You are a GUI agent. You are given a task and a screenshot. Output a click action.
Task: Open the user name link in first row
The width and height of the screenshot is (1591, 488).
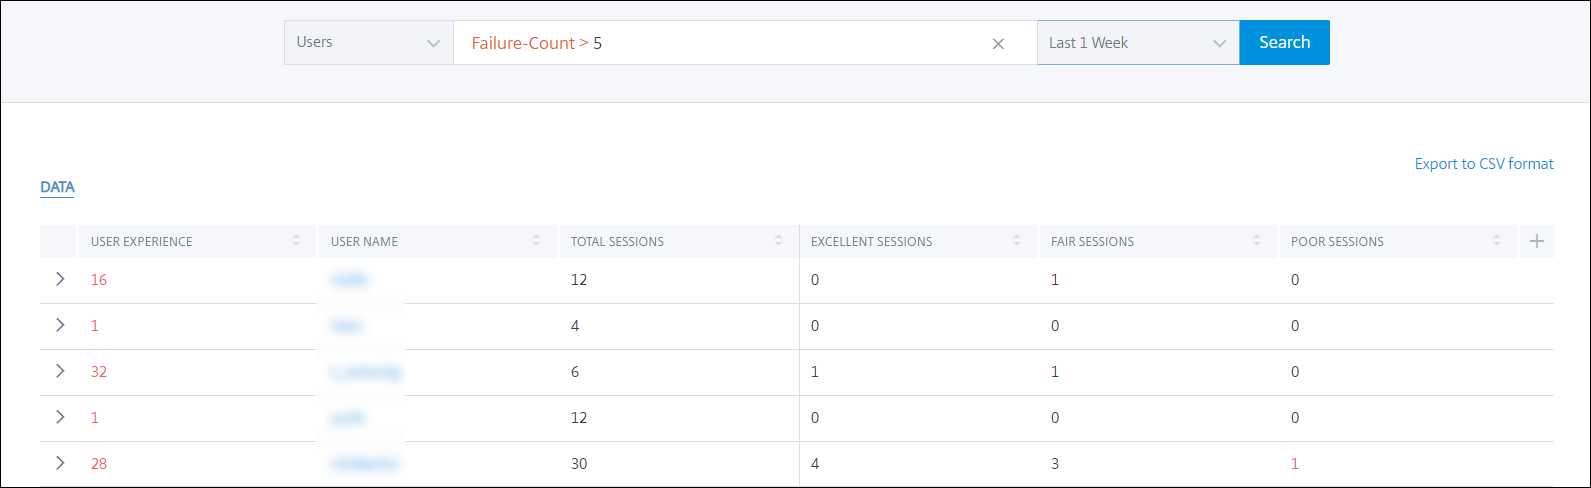click(349, 280)
